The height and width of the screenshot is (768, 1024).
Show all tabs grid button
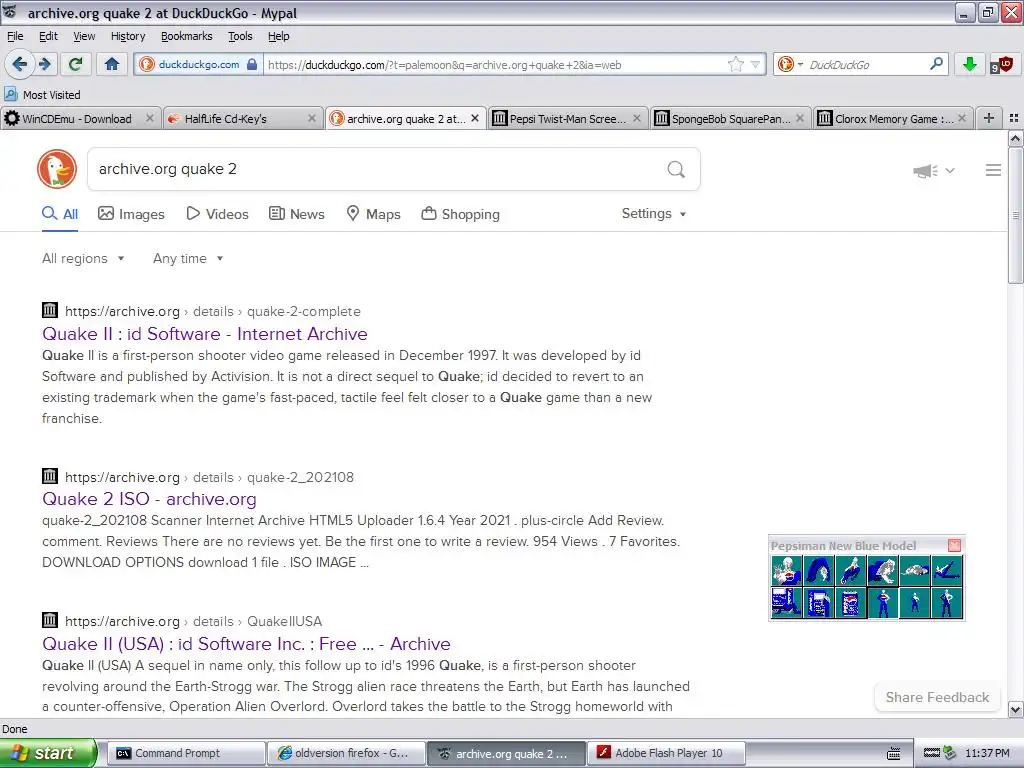pyautogui.click(x=1014, y=118)
